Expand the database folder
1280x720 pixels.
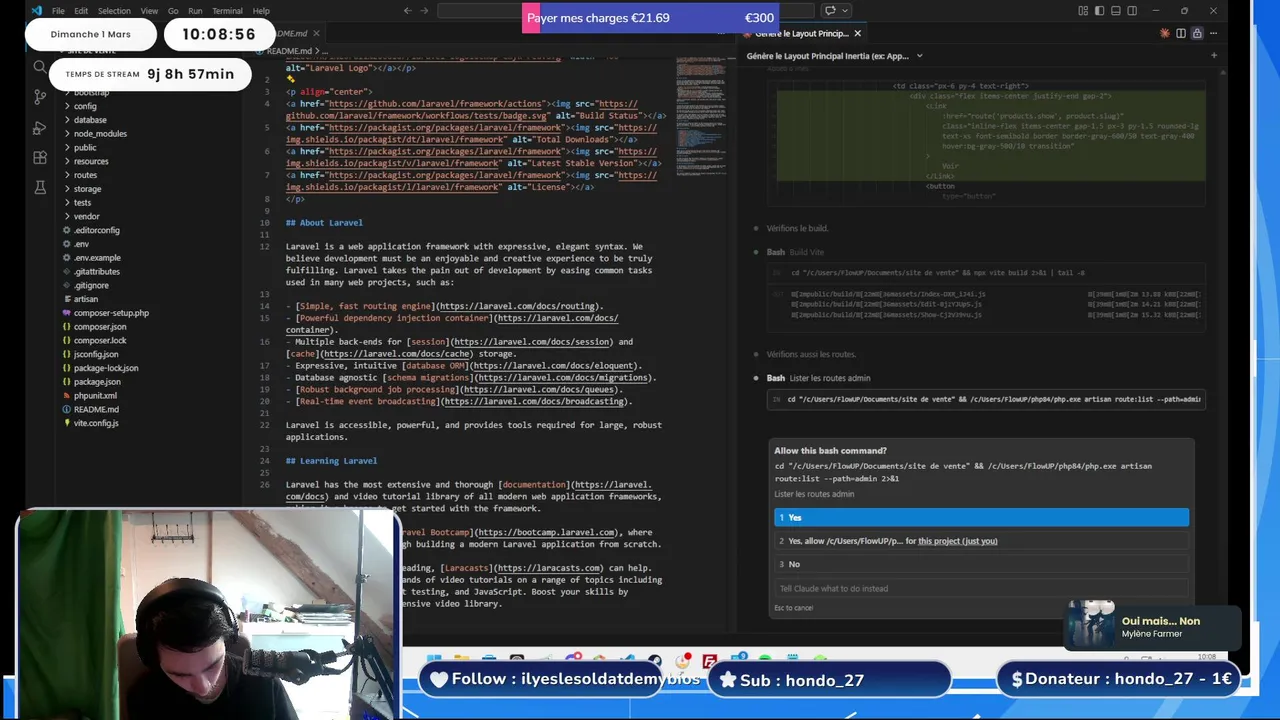click(x=90, y=120)
